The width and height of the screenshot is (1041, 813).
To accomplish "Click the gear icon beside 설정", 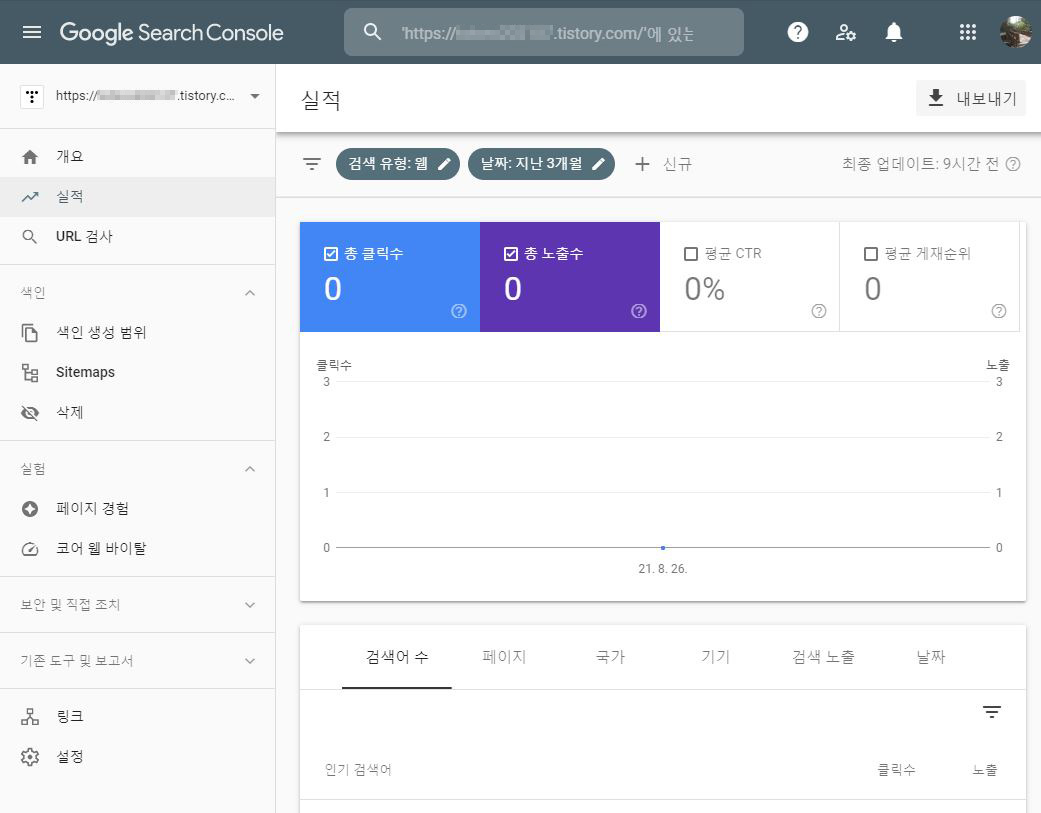I will click(x=30, y=757).
